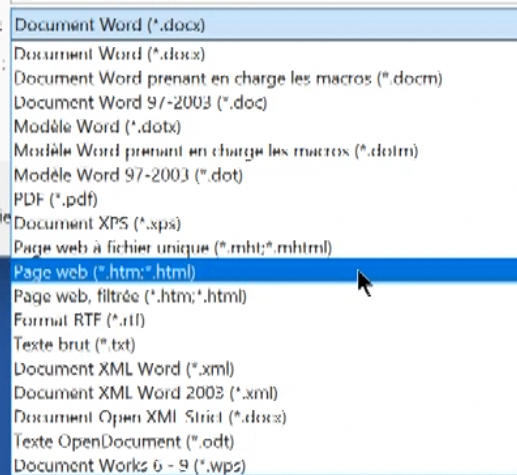Select Modèle Word prenant en charge les macros (*.dotm)
The height and width of the screenshot is (475, 517).
point(264,151)
